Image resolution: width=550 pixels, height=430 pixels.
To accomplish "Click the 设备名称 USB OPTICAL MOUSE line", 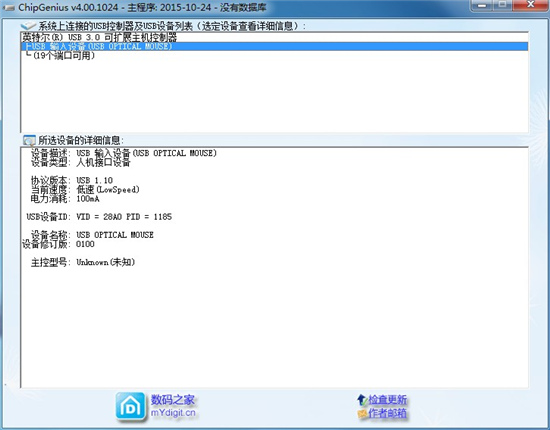I will [x=92, y=235].
